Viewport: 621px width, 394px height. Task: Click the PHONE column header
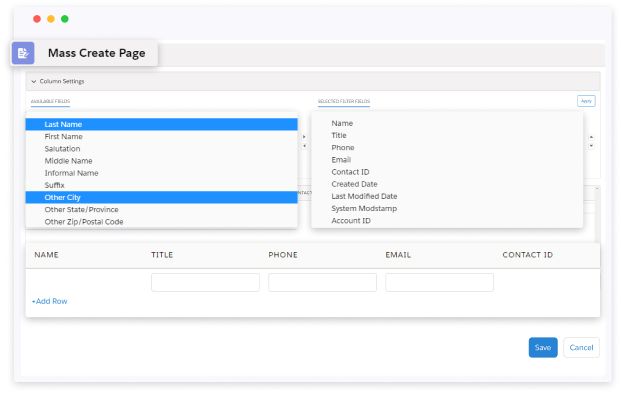click(x=283, y=255)
